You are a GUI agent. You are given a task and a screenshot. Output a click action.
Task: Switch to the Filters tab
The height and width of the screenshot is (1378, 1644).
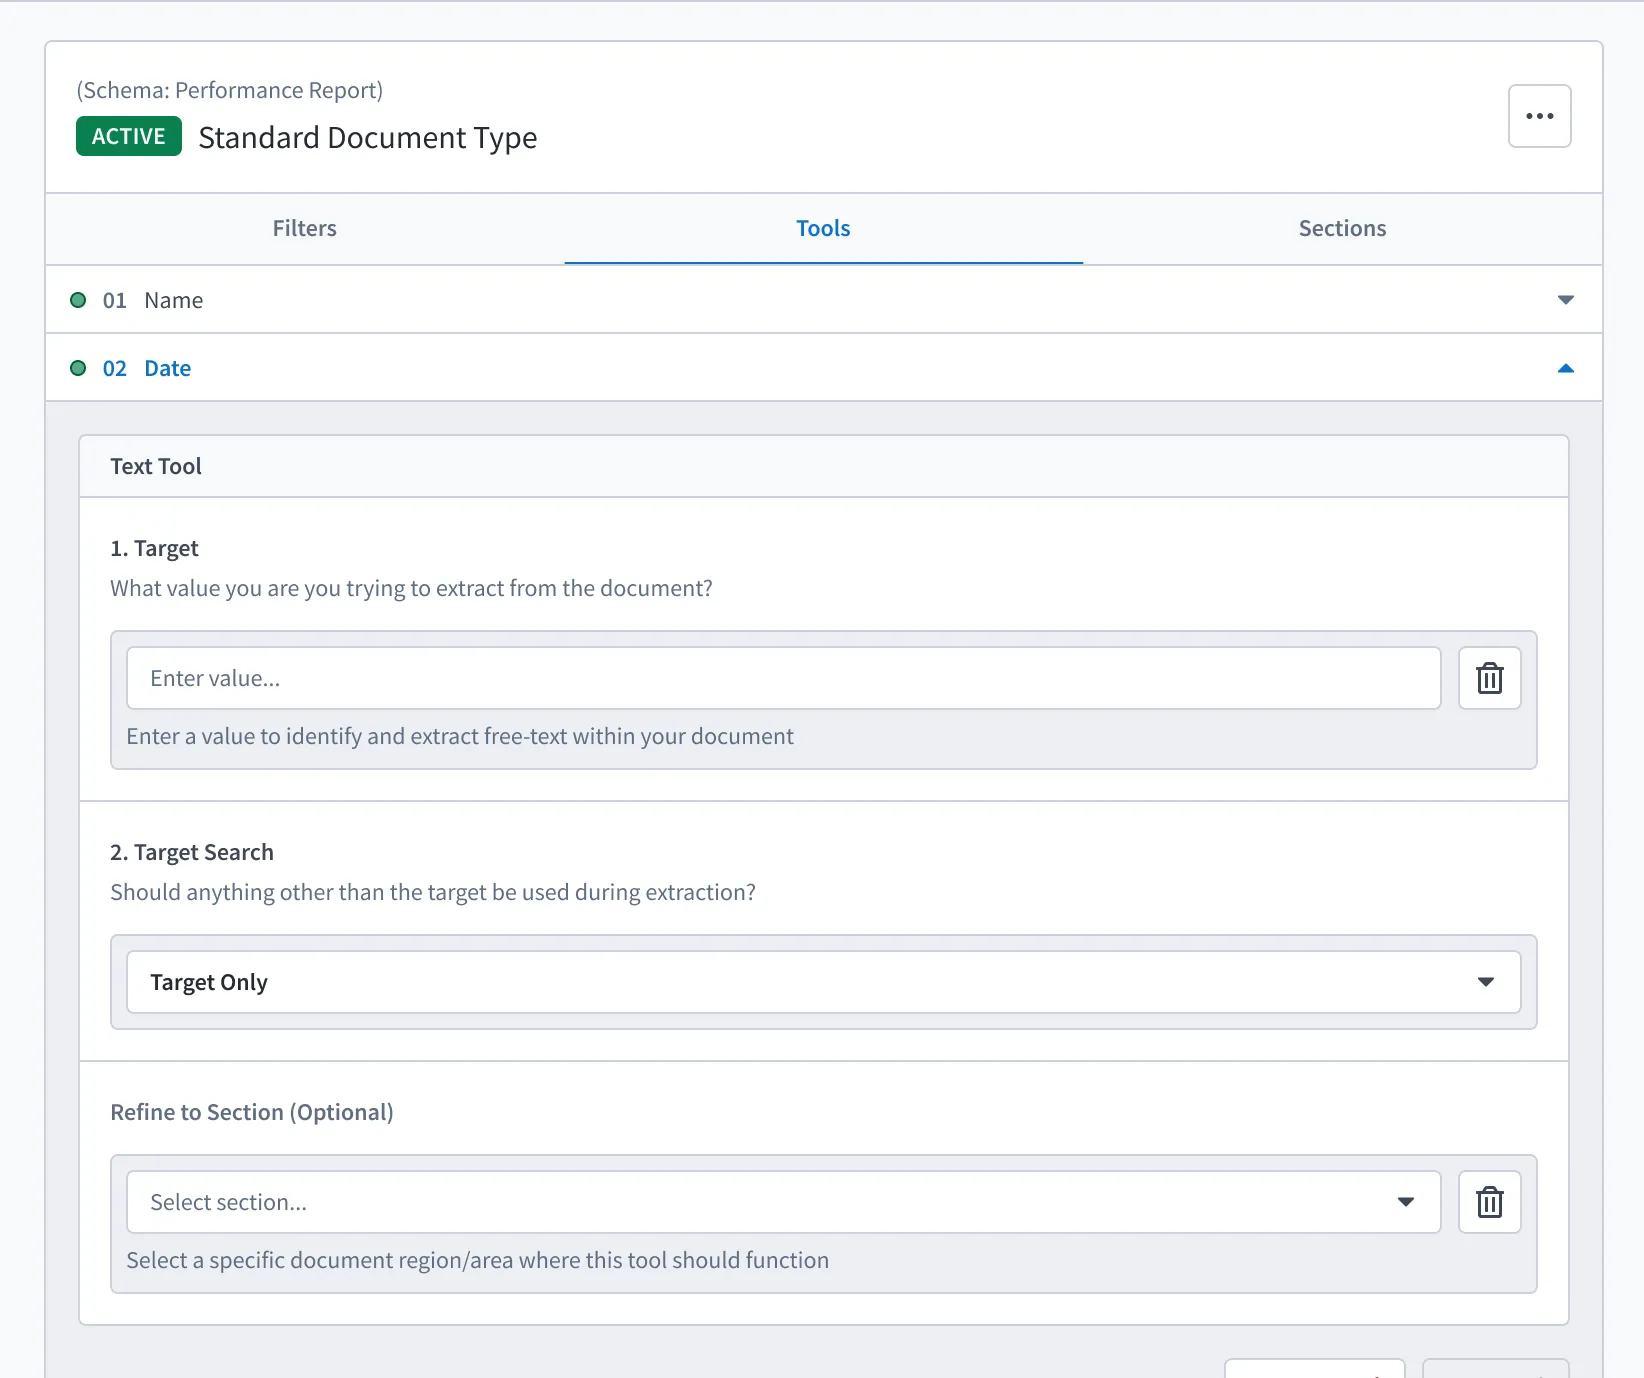tap(305, 228)
